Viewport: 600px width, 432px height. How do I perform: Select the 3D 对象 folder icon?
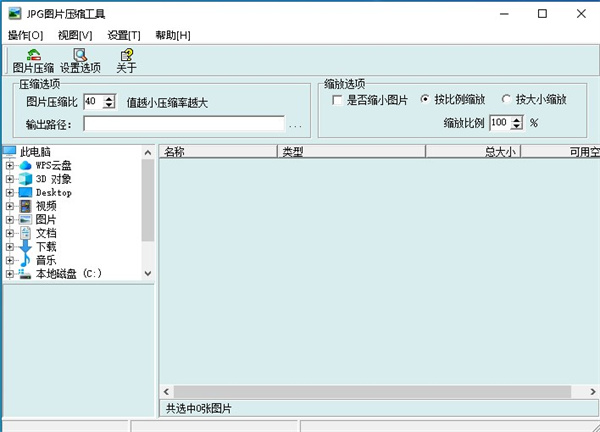[26, 179]
